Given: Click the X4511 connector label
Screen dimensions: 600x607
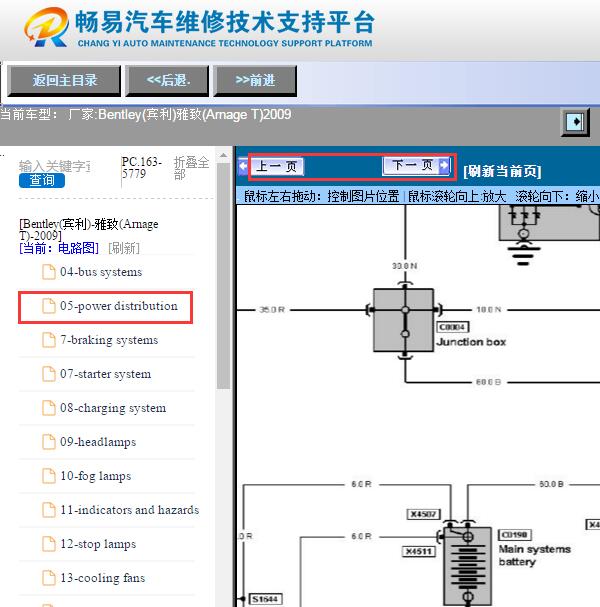Looking at the screenshot, I should 418,551.
